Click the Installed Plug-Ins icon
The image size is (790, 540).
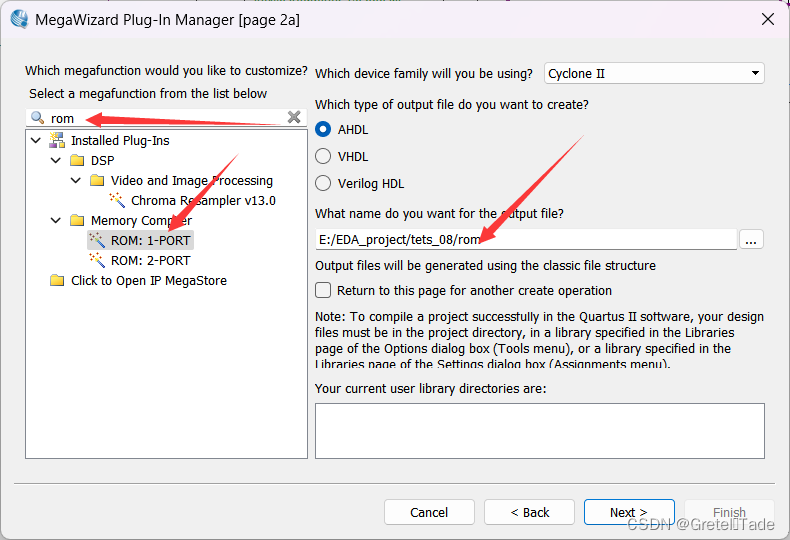pyautogui.click(x=57, y=140)
